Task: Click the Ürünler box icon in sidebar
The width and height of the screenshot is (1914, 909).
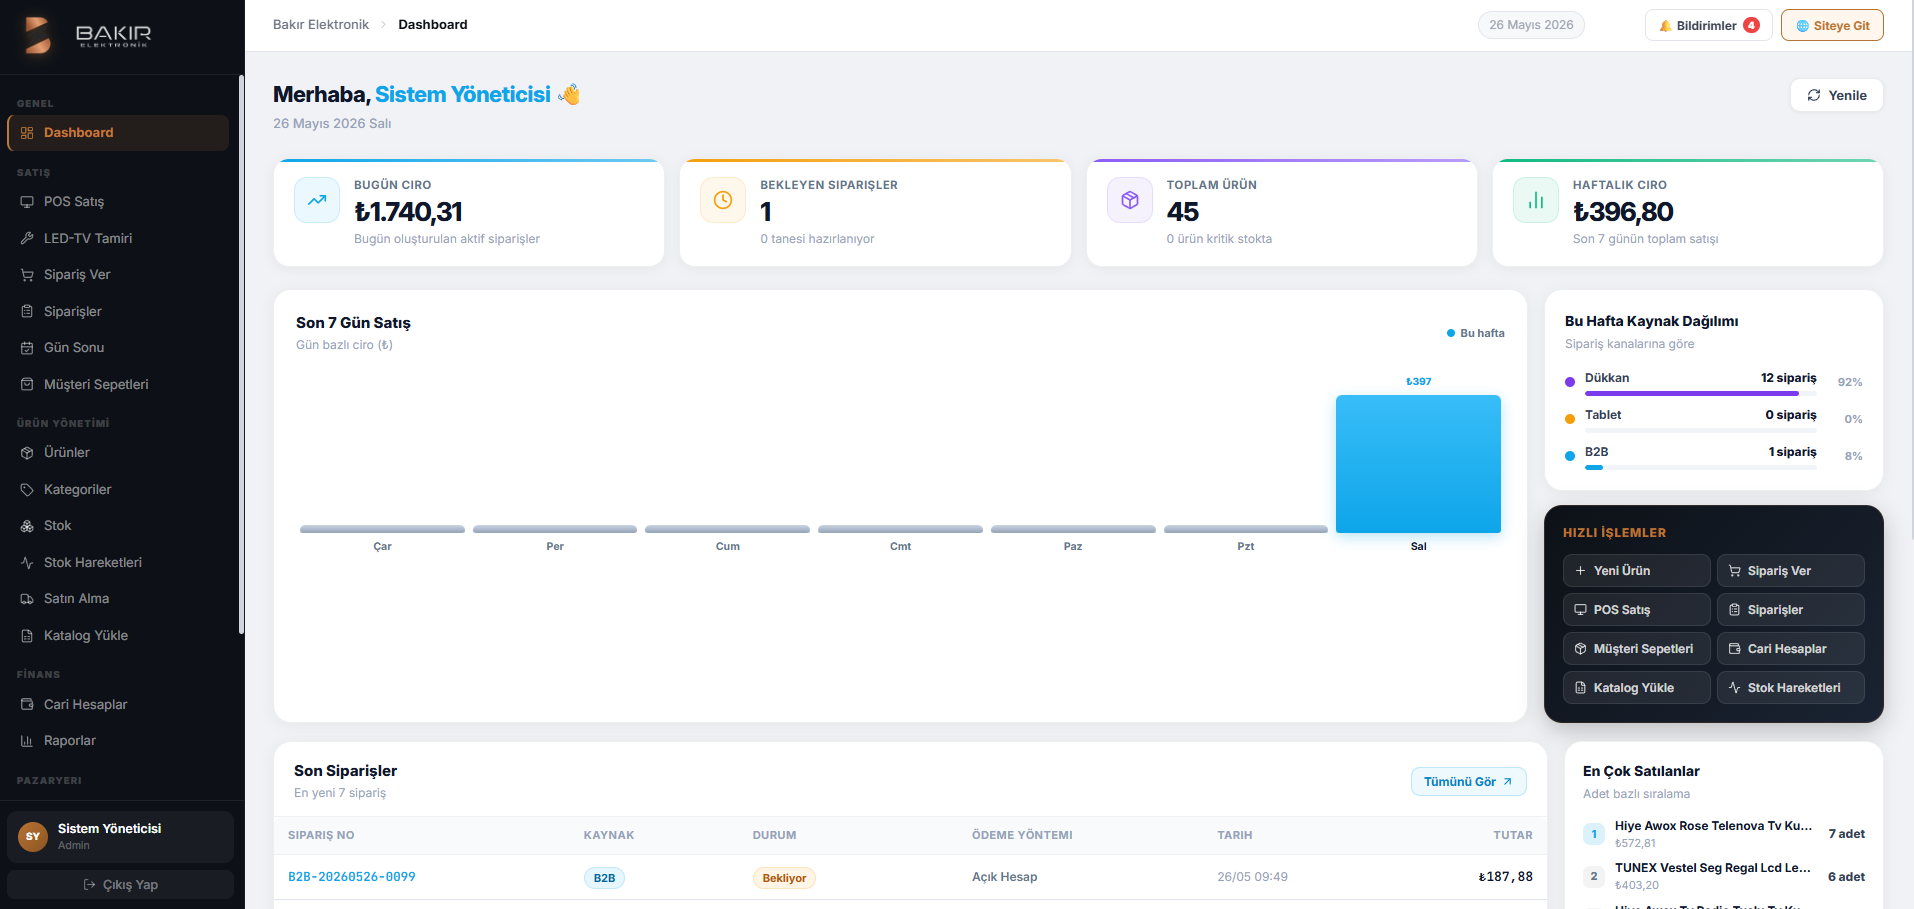Action: click(x=27, y=453)
